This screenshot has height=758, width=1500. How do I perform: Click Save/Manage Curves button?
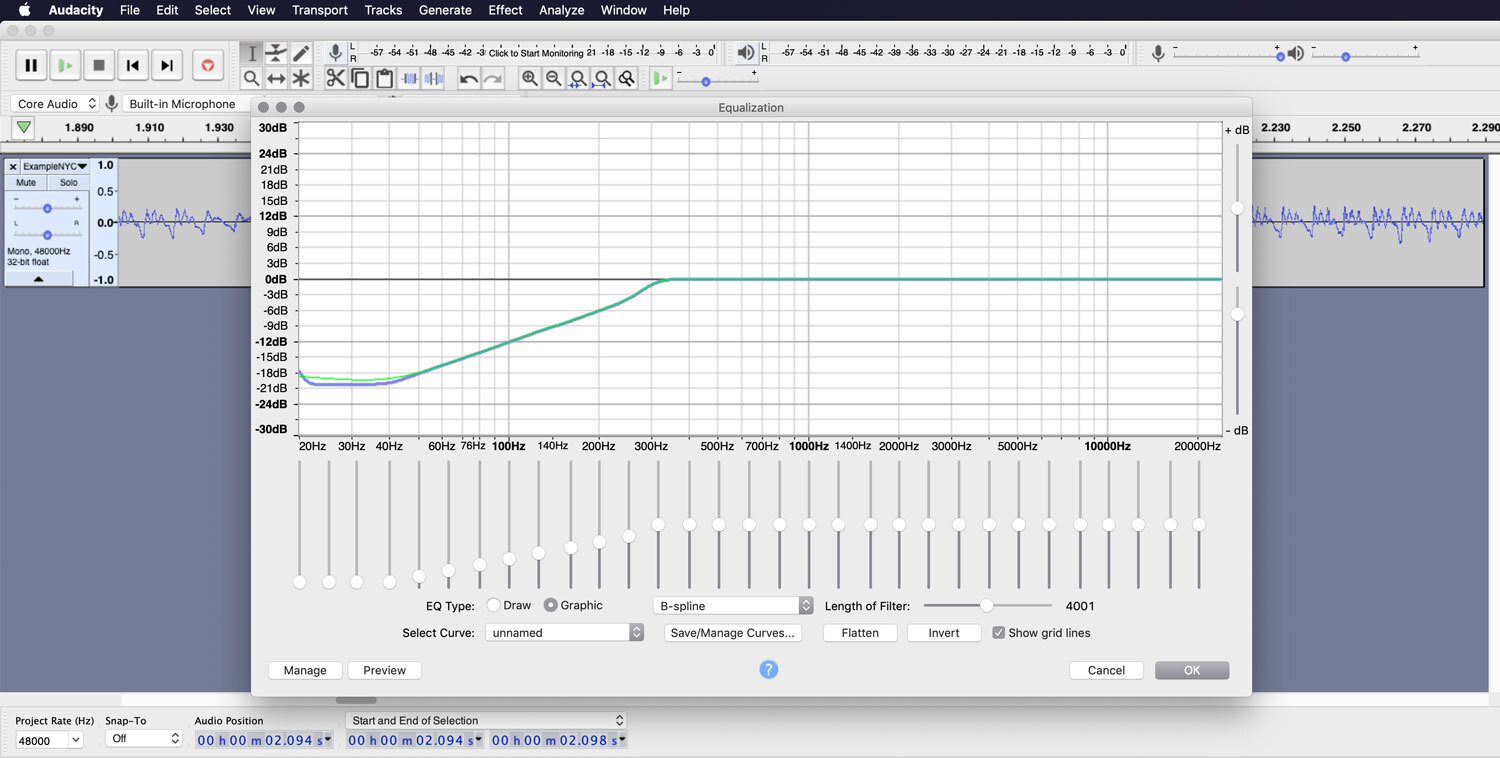[733, 633]
